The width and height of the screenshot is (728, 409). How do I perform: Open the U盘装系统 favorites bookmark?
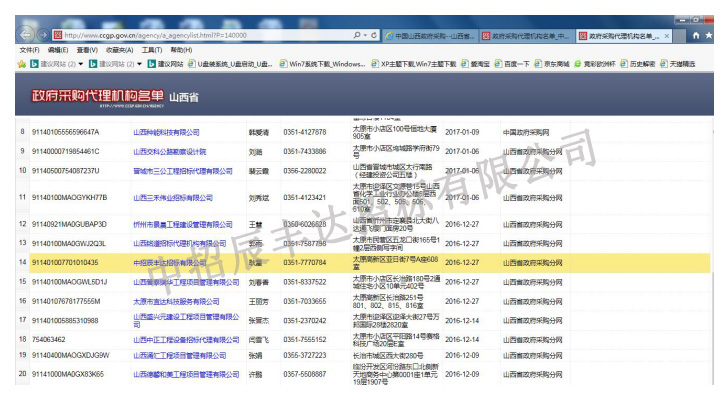pos(230,64)
